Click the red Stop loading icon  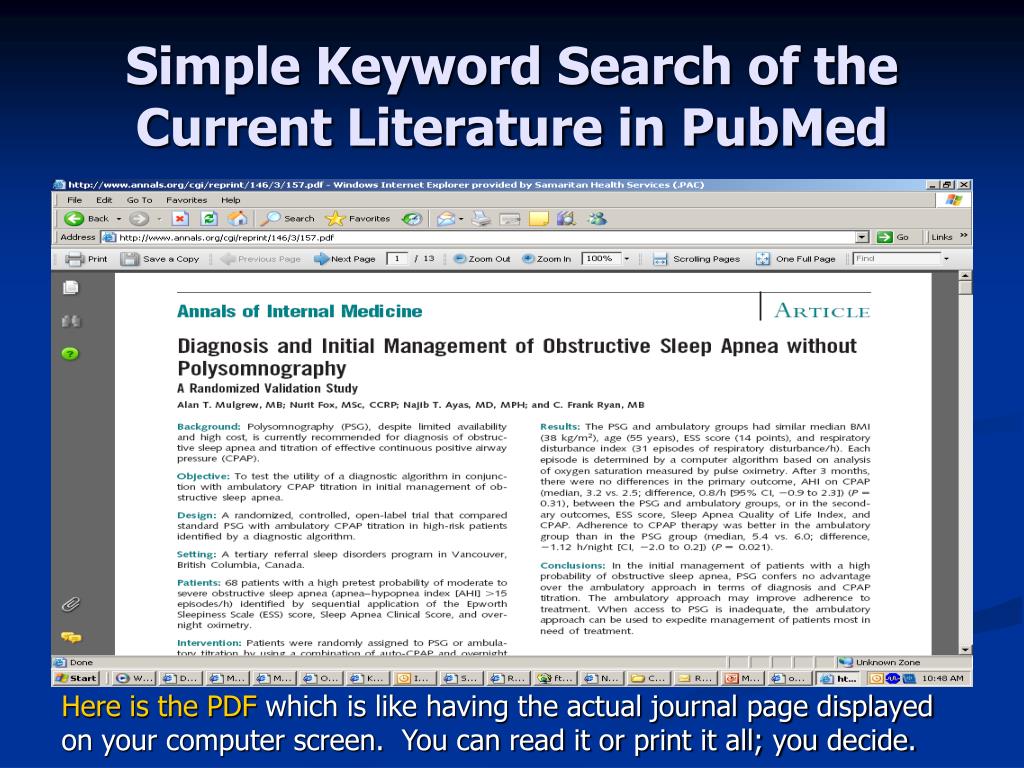click(180, 219)
